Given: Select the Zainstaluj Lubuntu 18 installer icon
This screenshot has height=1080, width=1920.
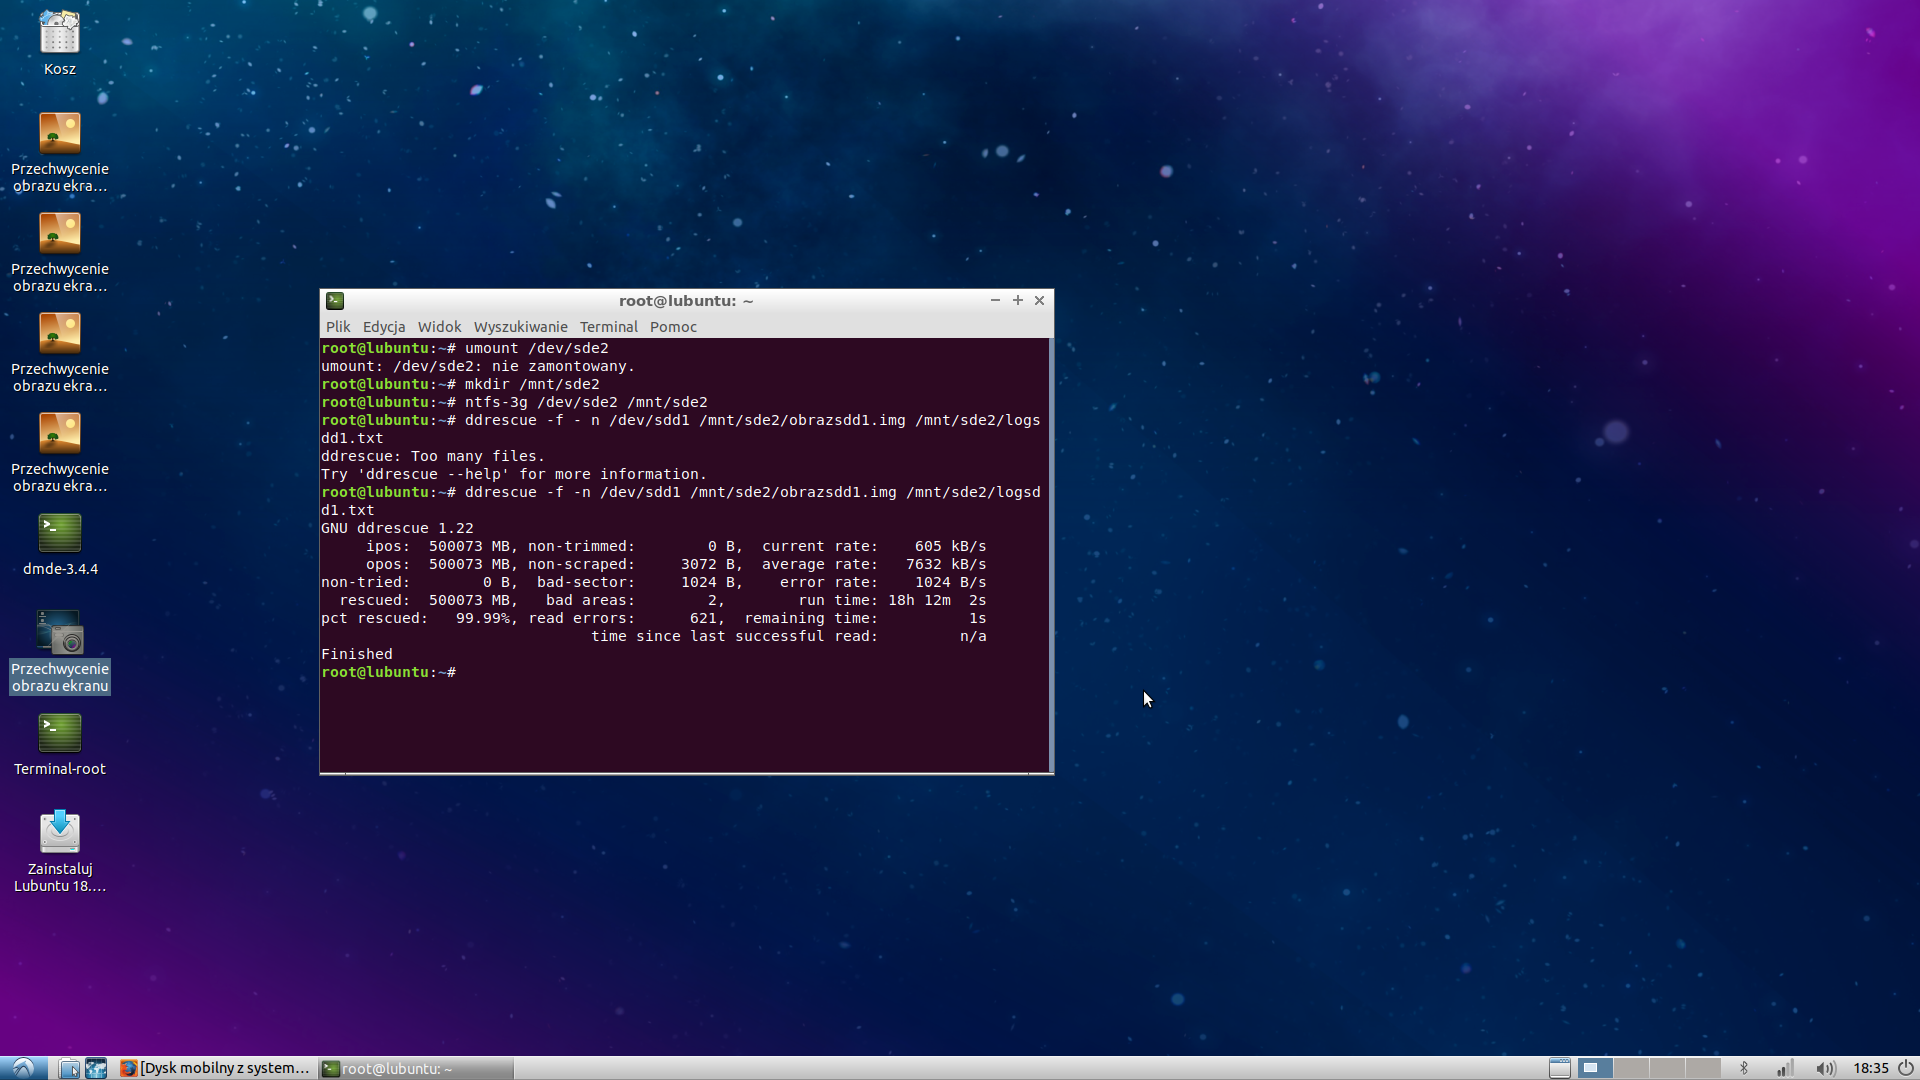Looking at the screenshot, I should 60,851.
